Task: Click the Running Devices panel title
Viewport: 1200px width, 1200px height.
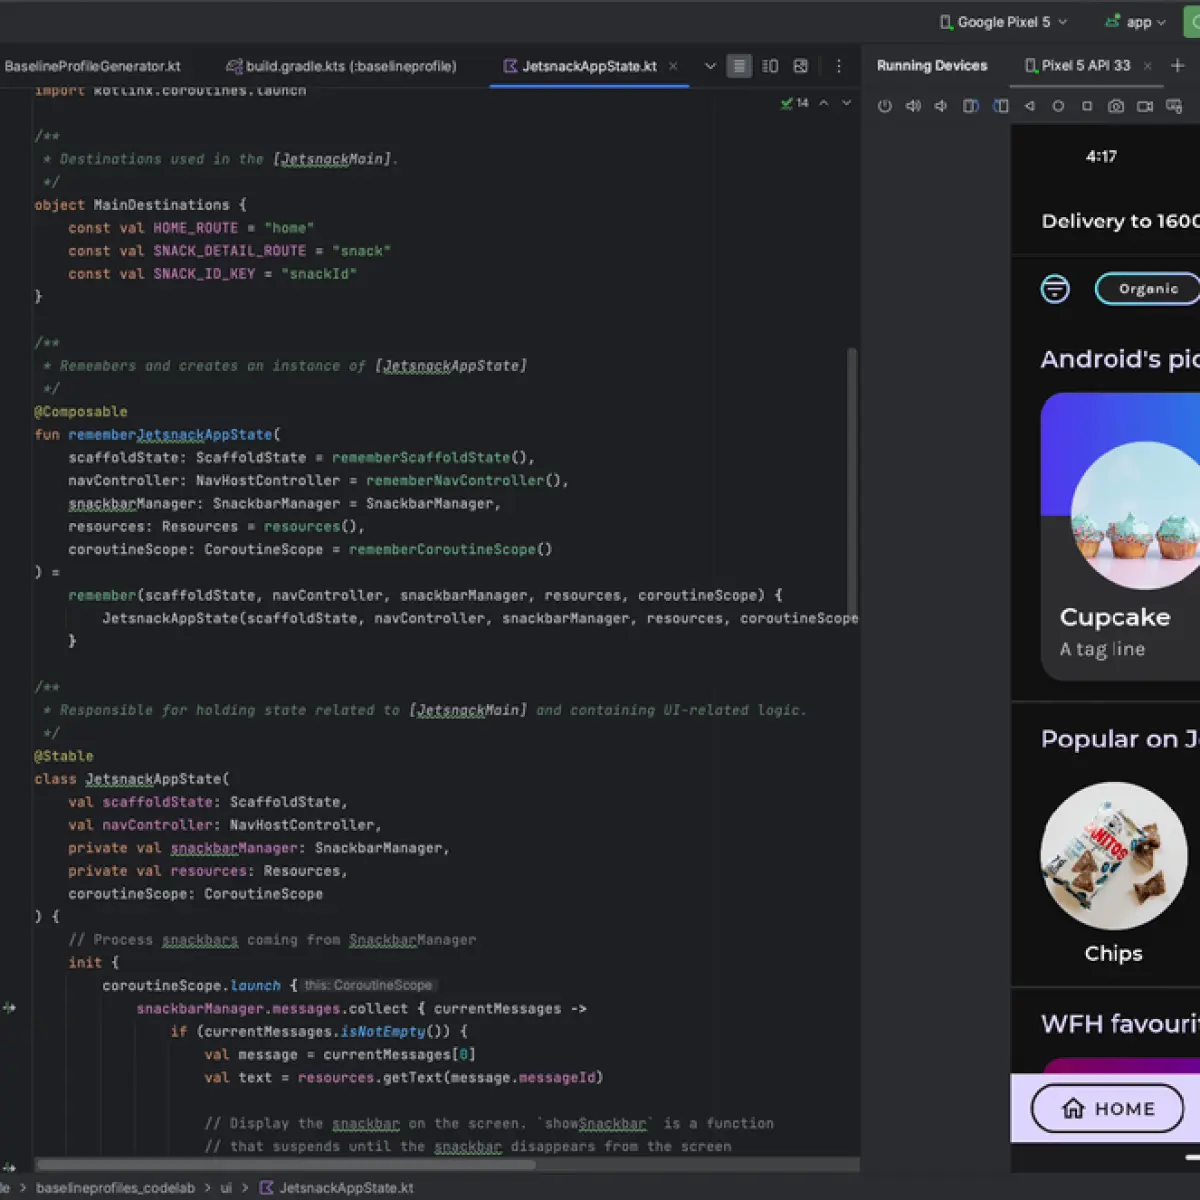Action: (932, 66)
